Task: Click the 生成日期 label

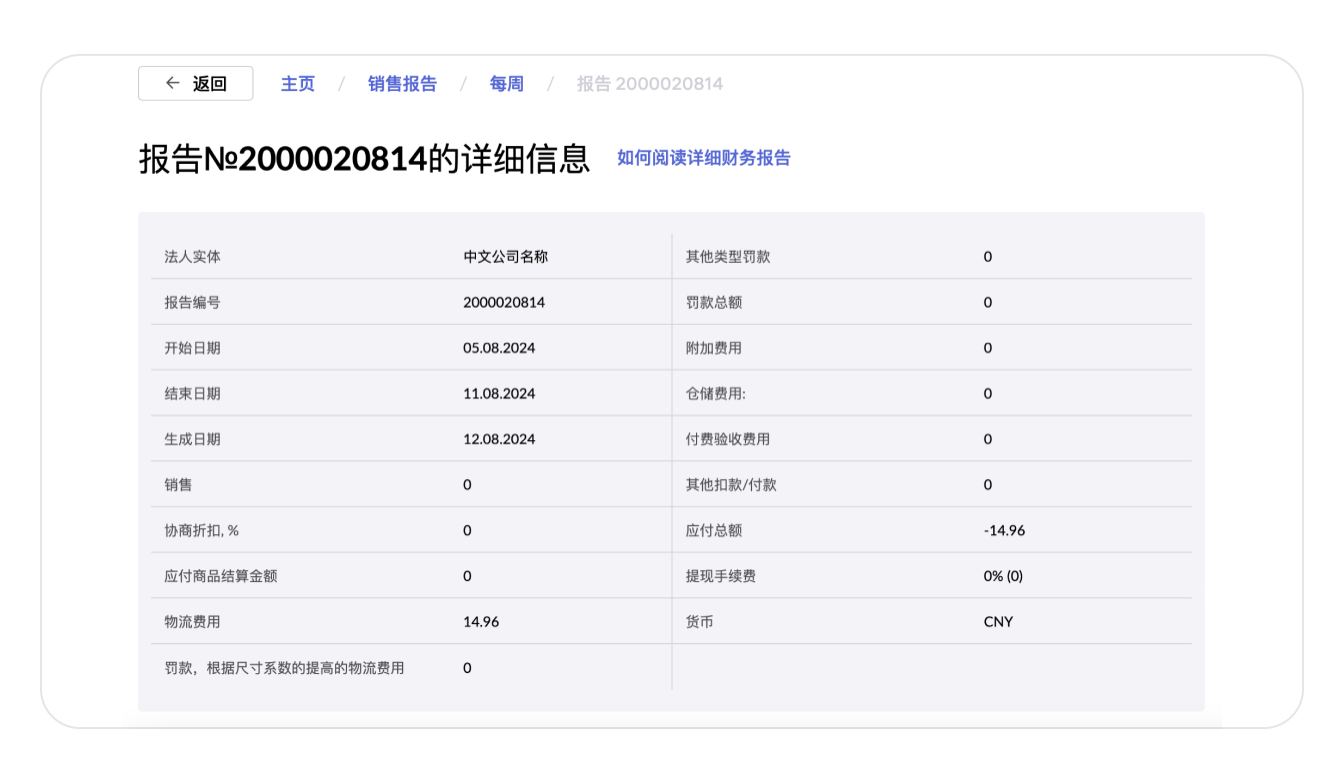Action: click(x=192, y=439)
